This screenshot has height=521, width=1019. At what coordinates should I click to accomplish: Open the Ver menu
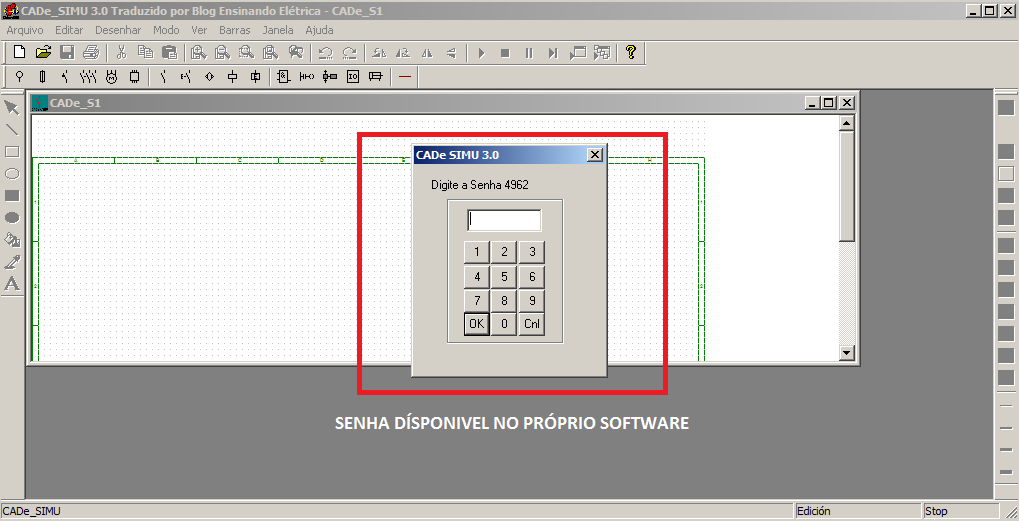coord(199,30)
